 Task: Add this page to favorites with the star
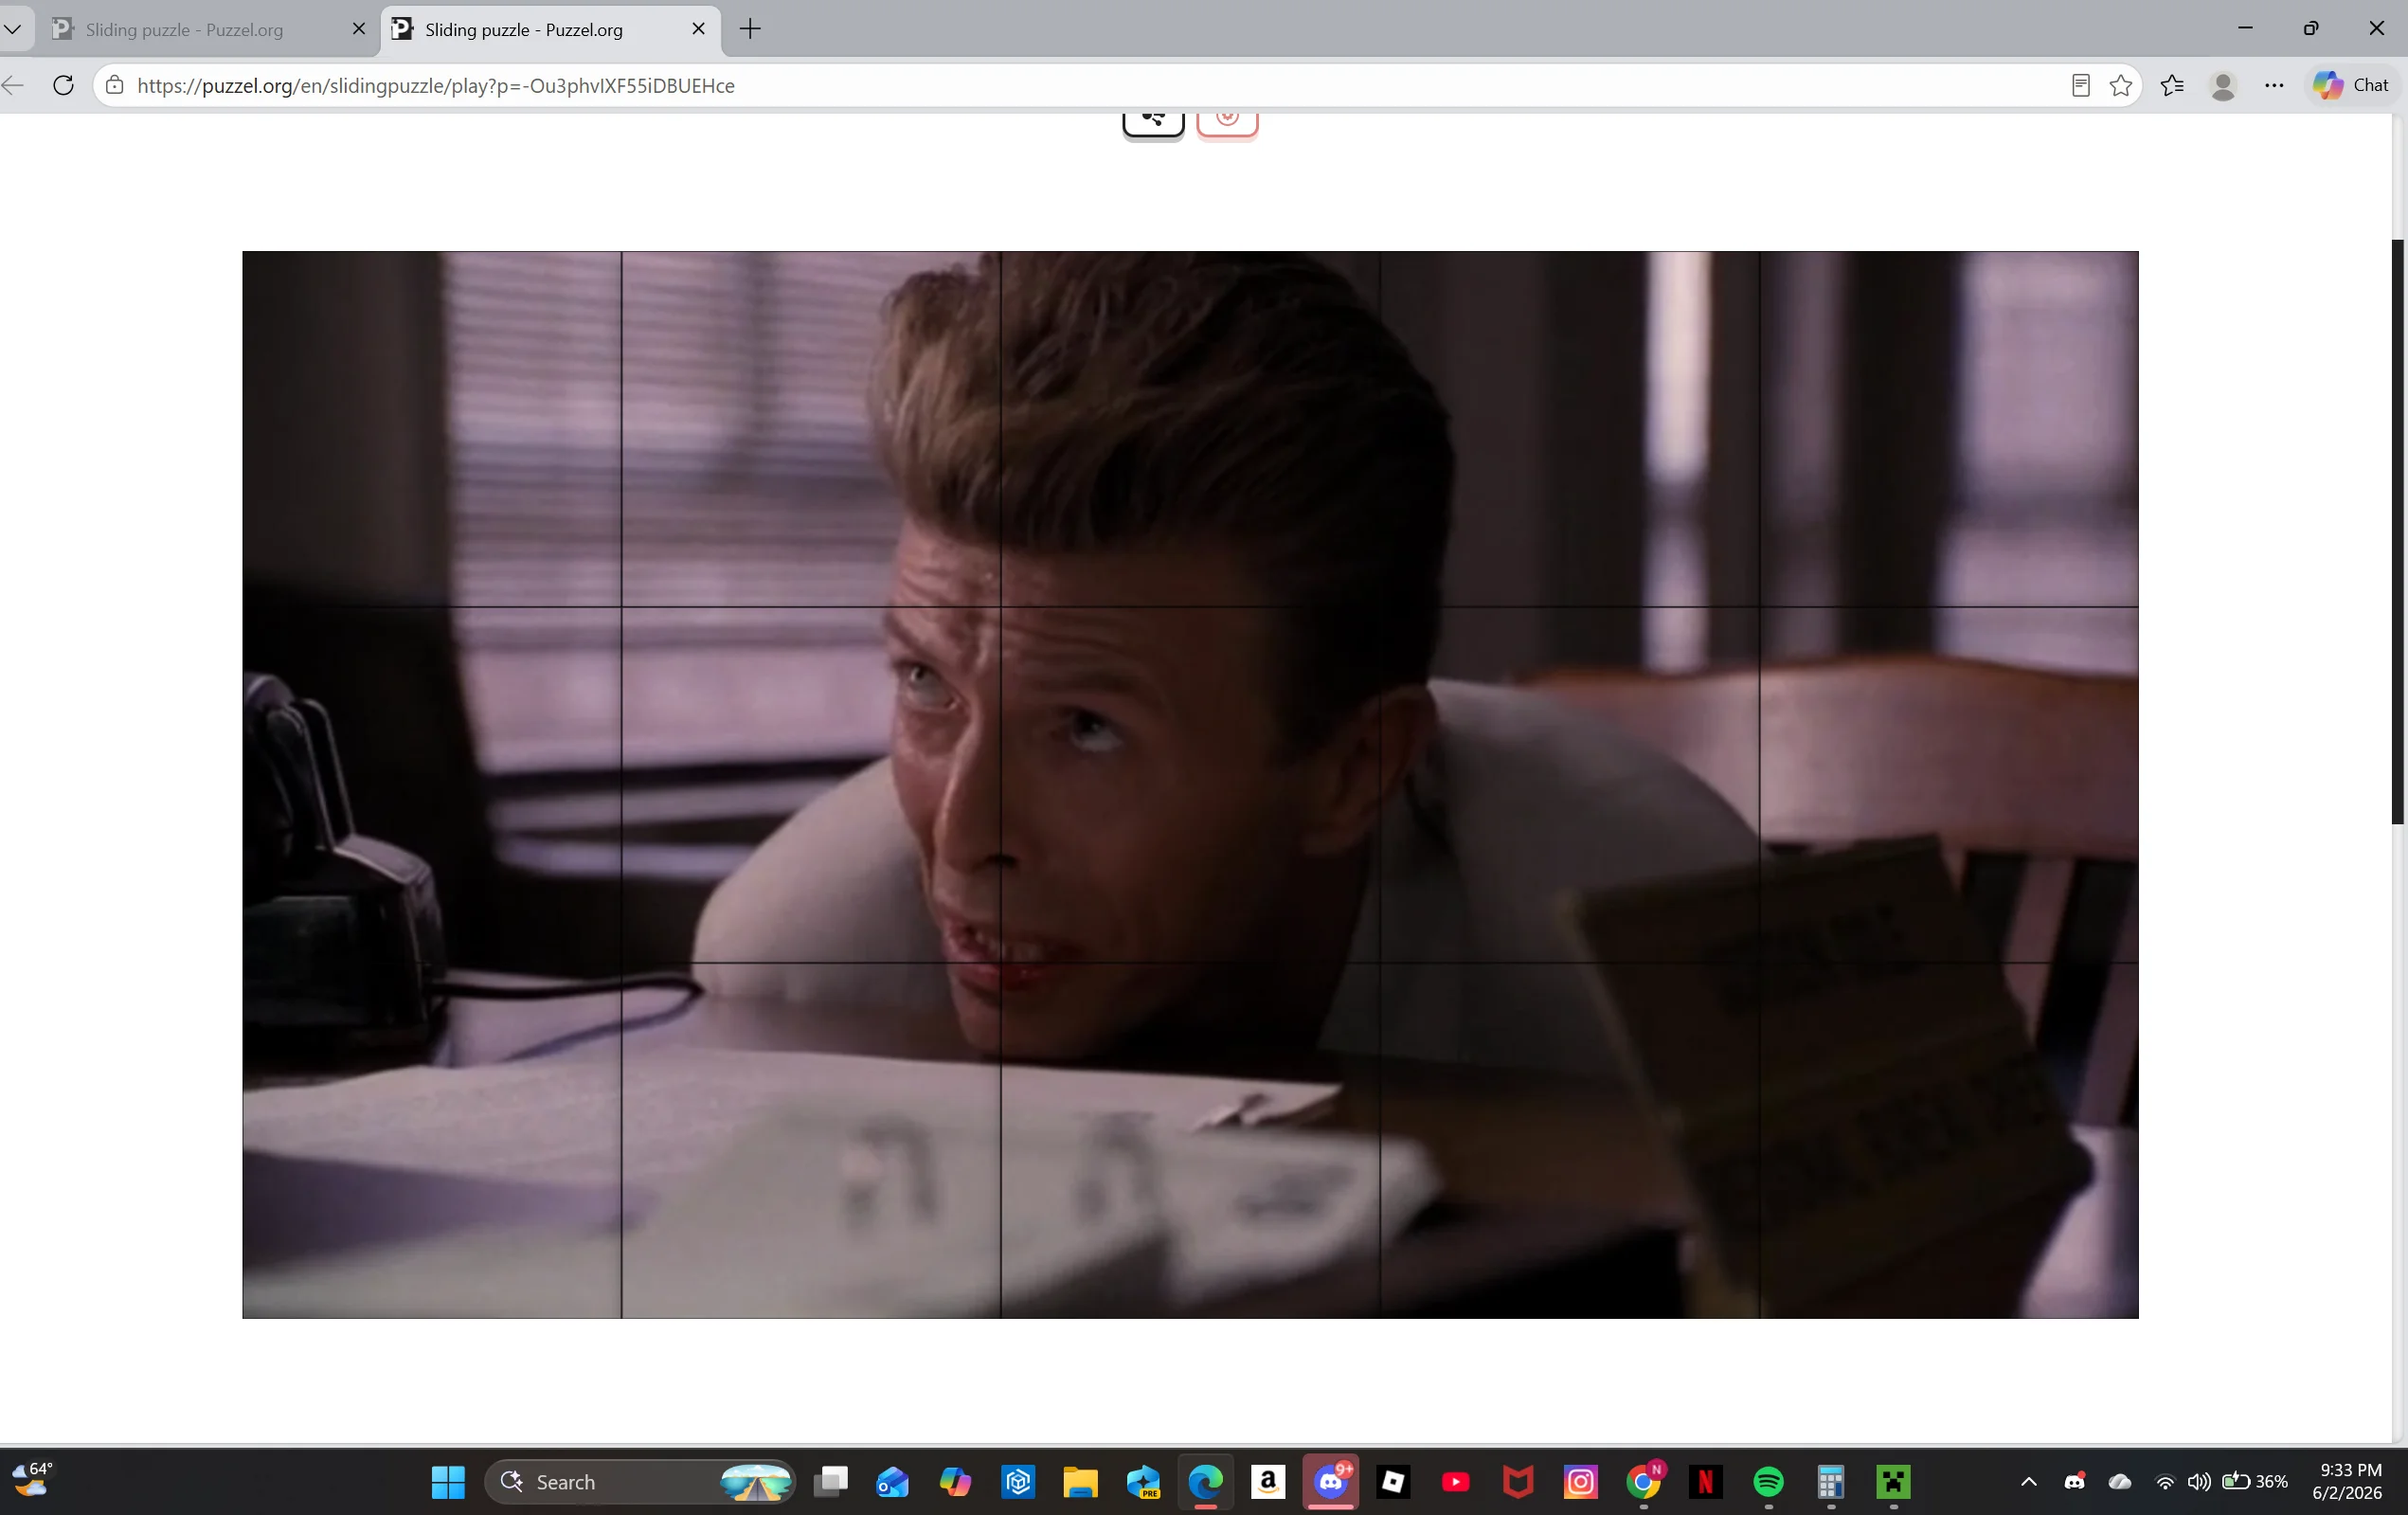tap(2120, 85)
